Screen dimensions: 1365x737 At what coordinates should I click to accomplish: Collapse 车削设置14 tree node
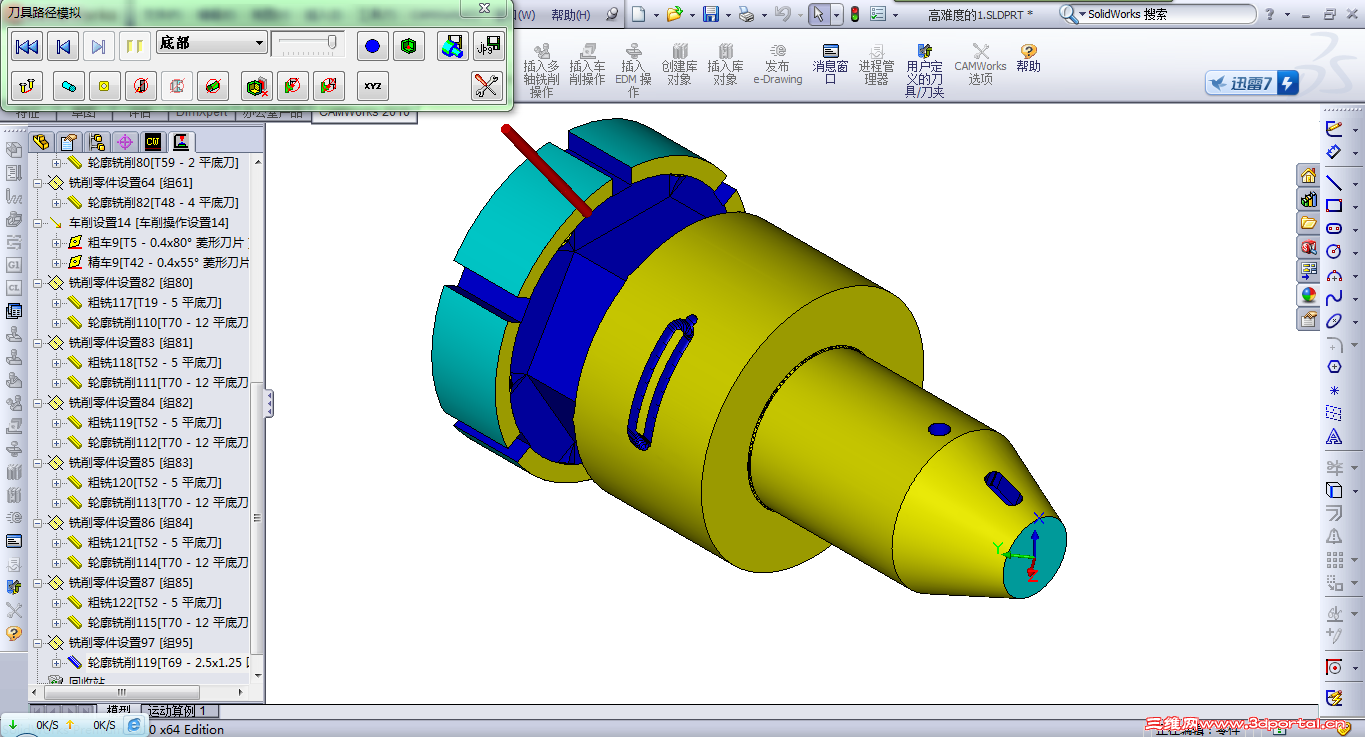[x=38, y=223]
